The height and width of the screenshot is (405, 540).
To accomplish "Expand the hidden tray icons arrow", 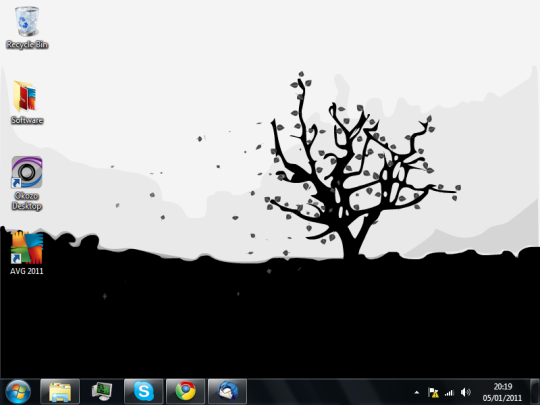I will pos(417,392).
